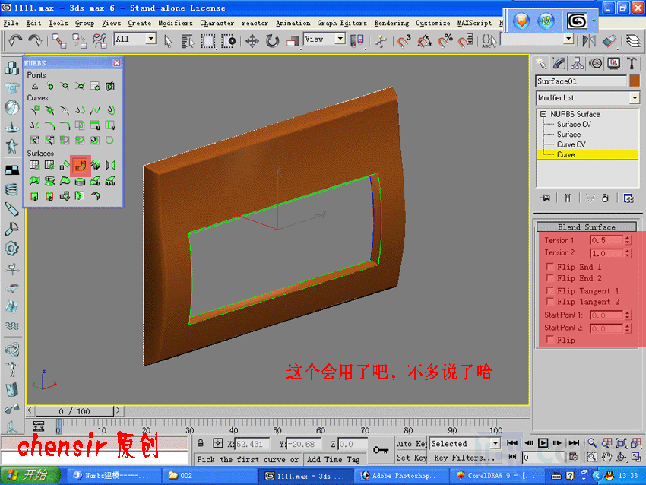Click the Rectangular Selection Region icon
Viewport: 646px width, 485px height.
click(208, 41)
